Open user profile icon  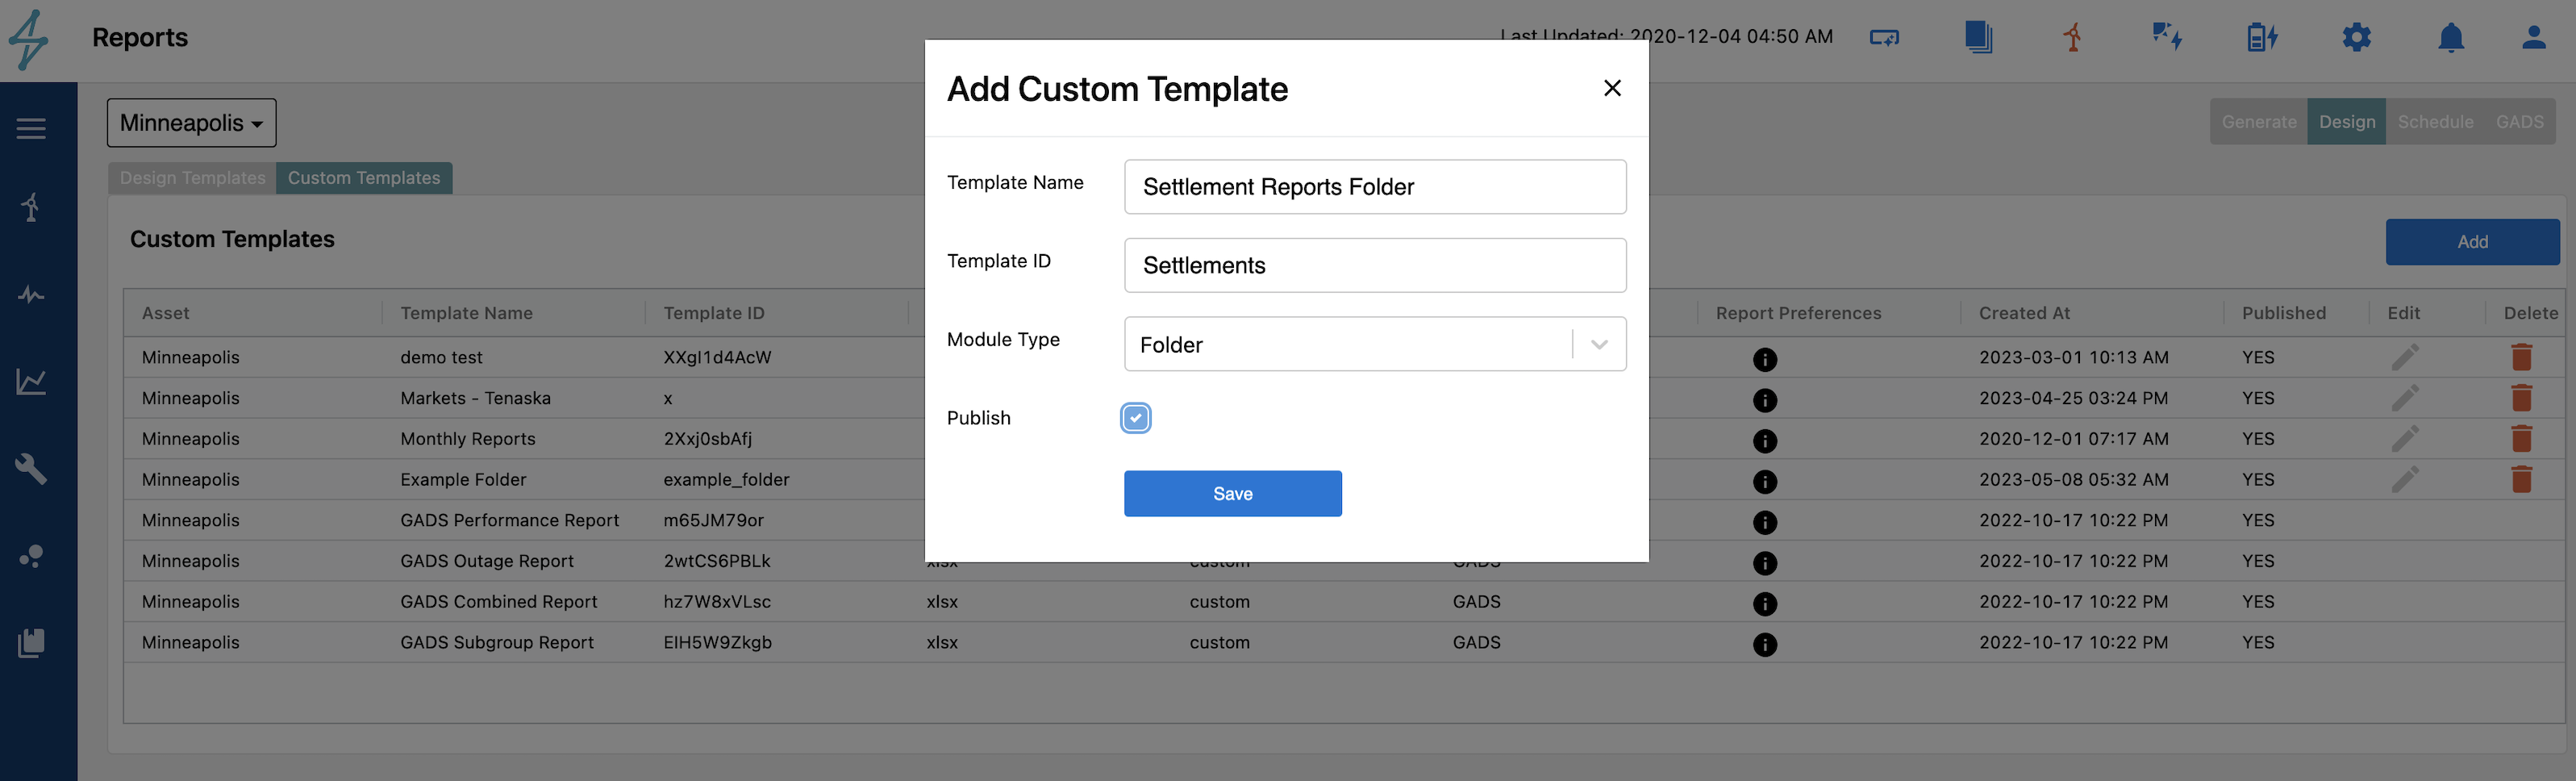click(2534, 38)
